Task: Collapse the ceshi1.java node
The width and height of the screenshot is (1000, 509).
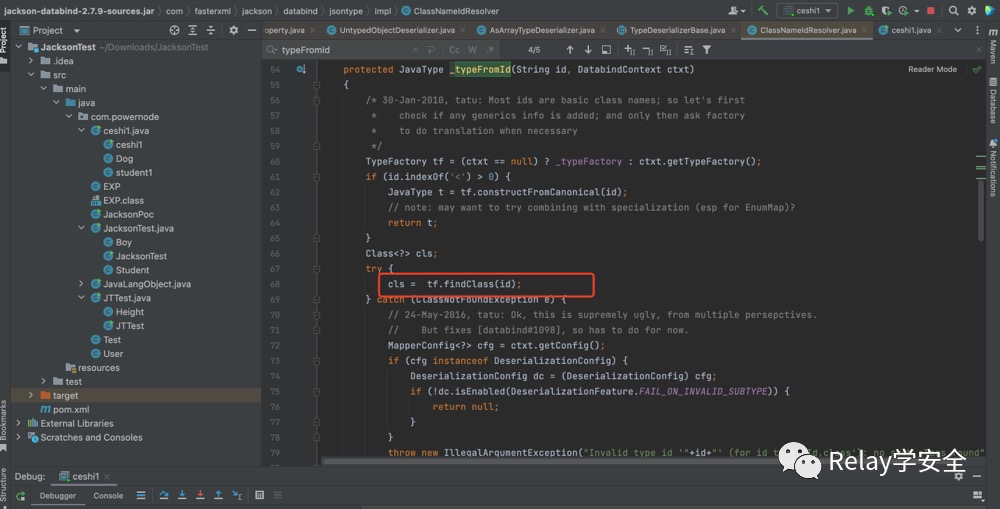Action: 82,130
